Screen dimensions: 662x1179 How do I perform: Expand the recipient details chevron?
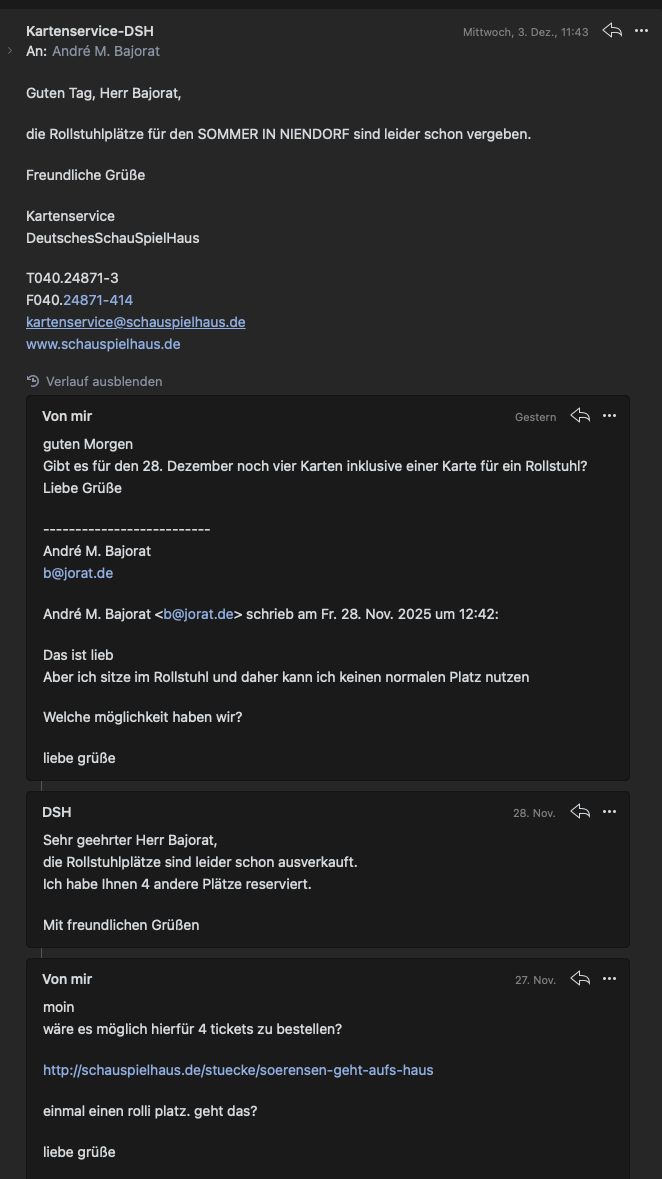click(x=10, y=50)
